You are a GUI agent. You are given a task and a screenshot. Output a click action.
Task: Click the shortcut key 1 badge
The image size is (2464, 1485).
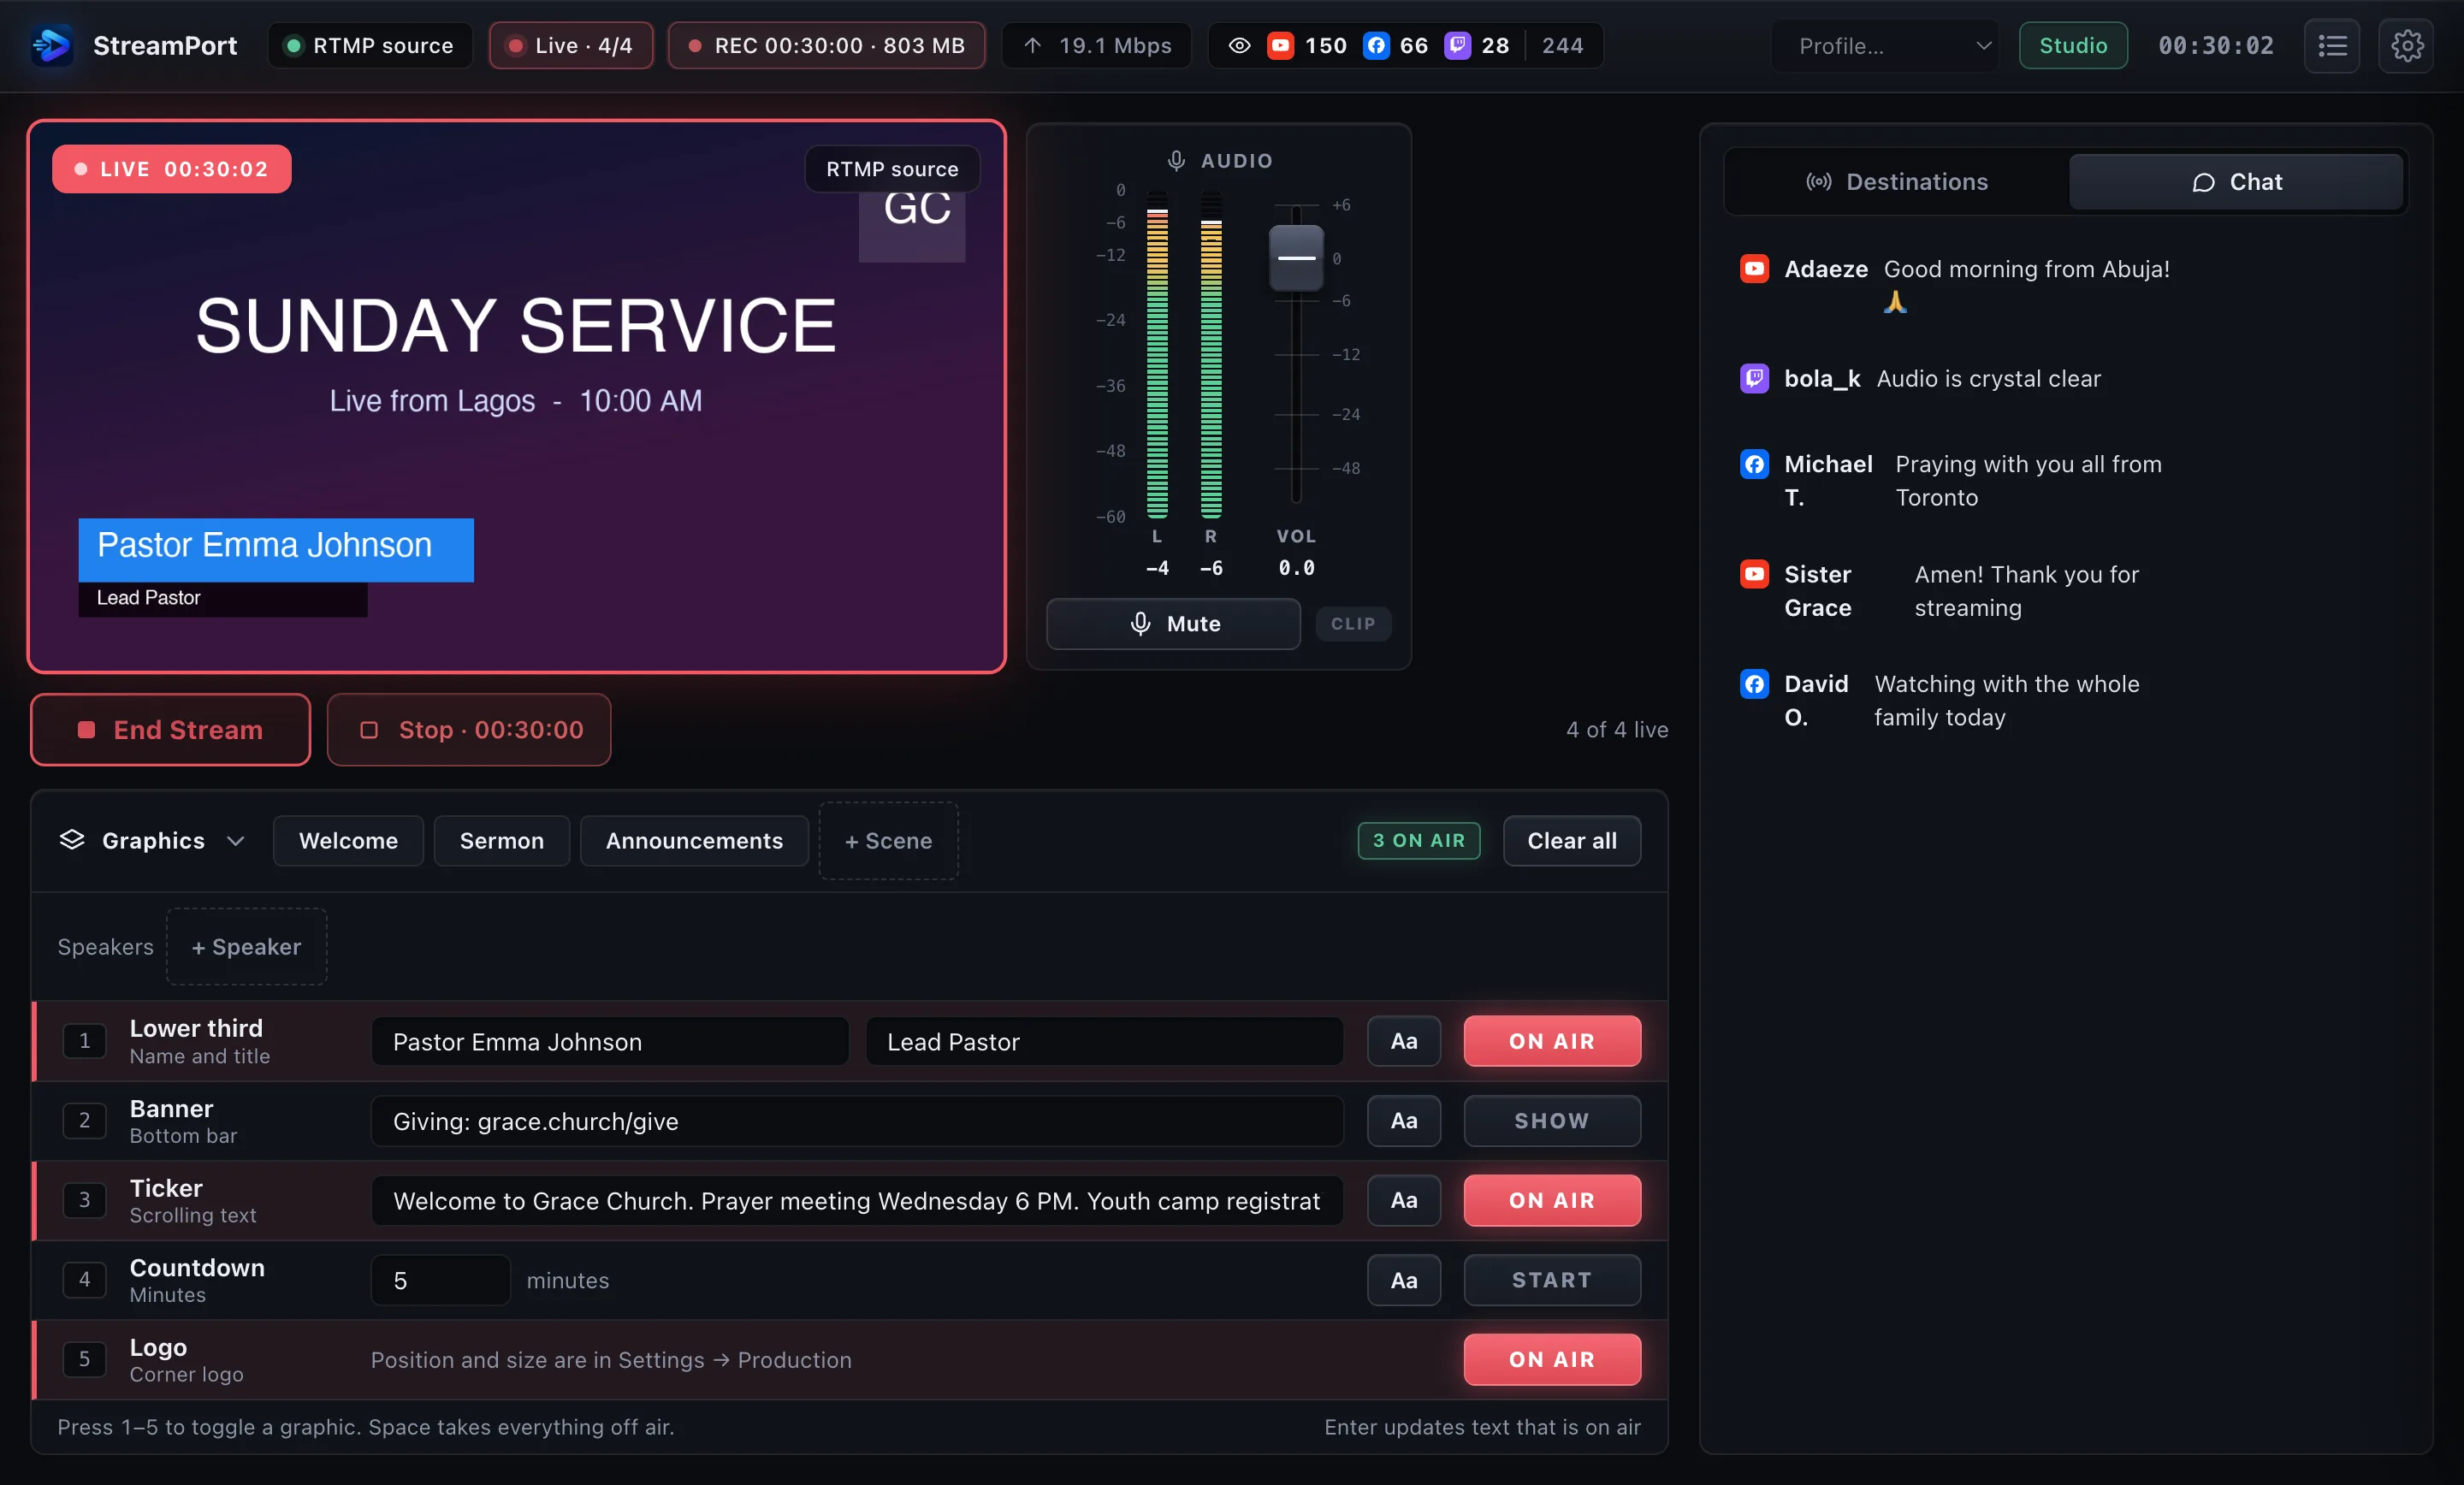click(84, 1041)
